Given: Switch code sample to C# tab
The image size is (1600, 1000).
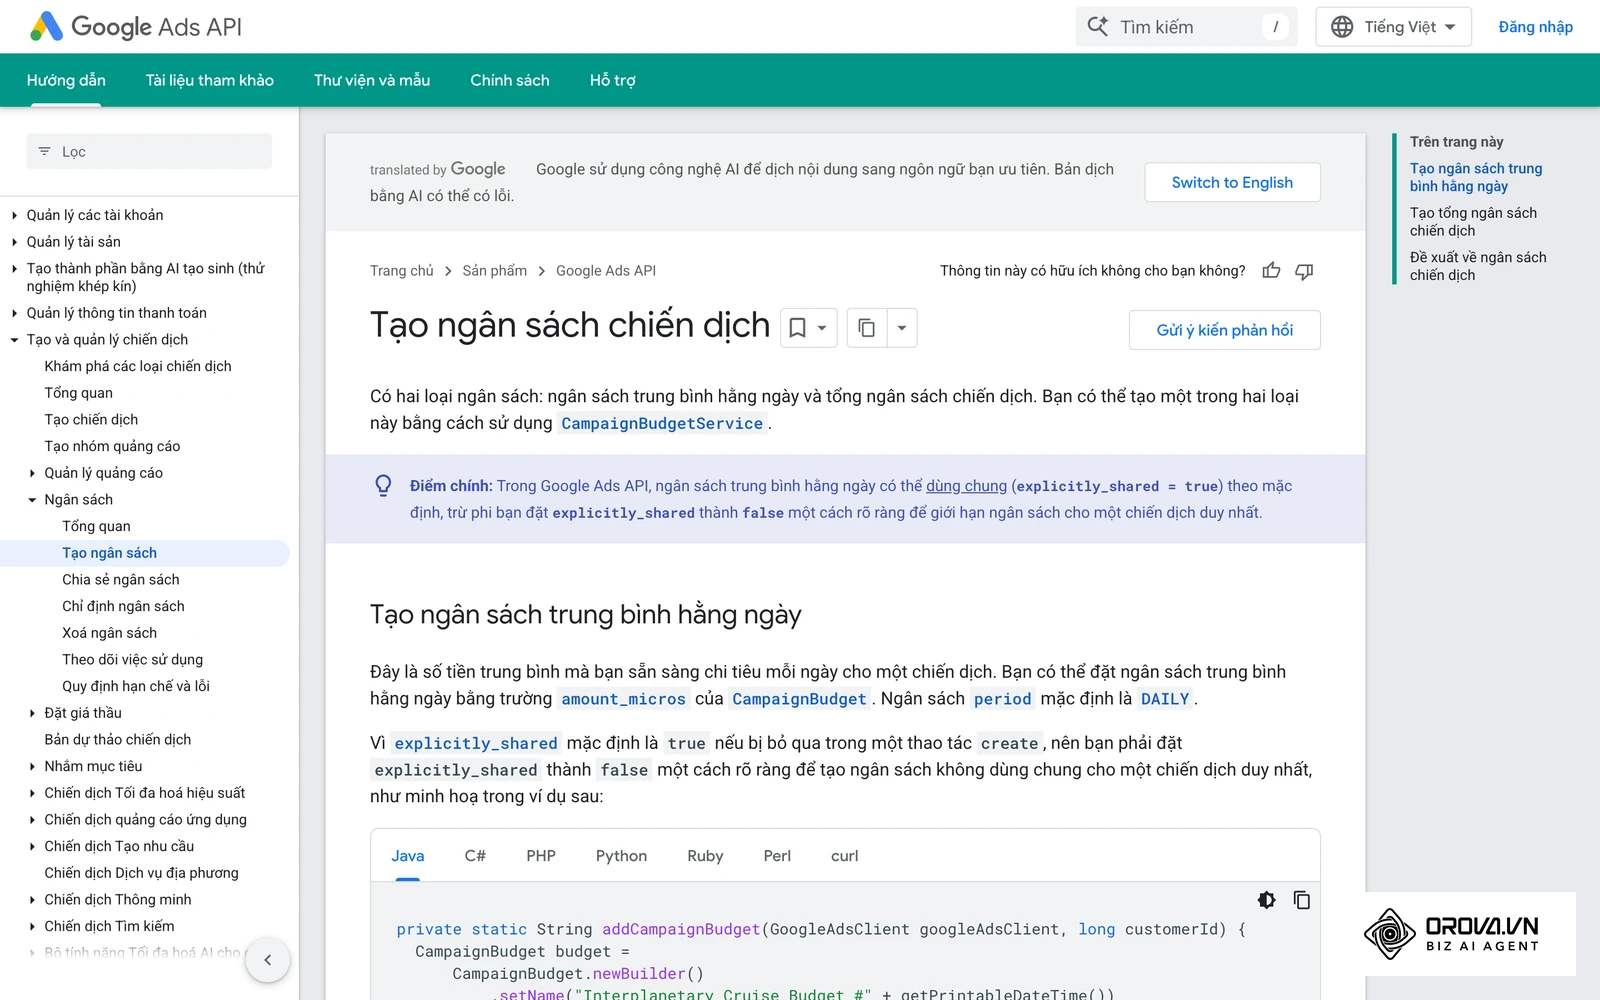Looking at the screenshot, I should click(475, 856).
